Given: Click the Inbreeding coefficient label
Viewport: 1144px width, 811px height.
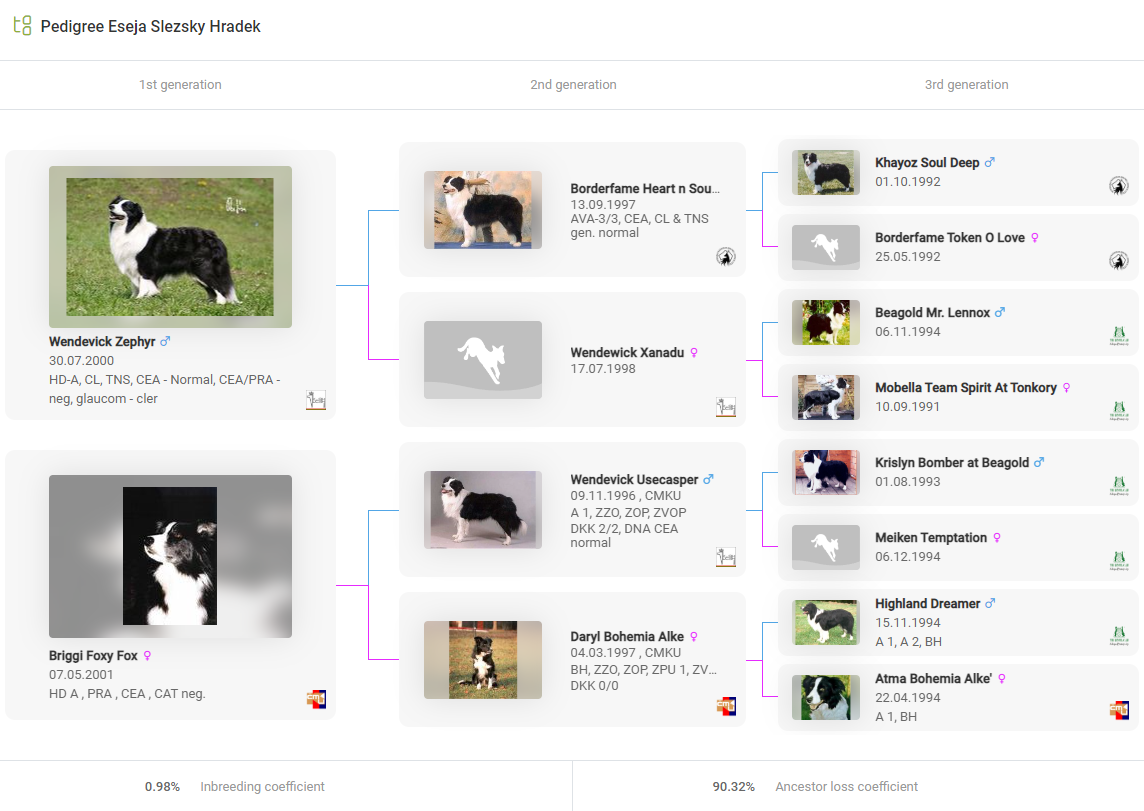Looking at the screenshot, I should pyautogui.click(x=262, y=787).
